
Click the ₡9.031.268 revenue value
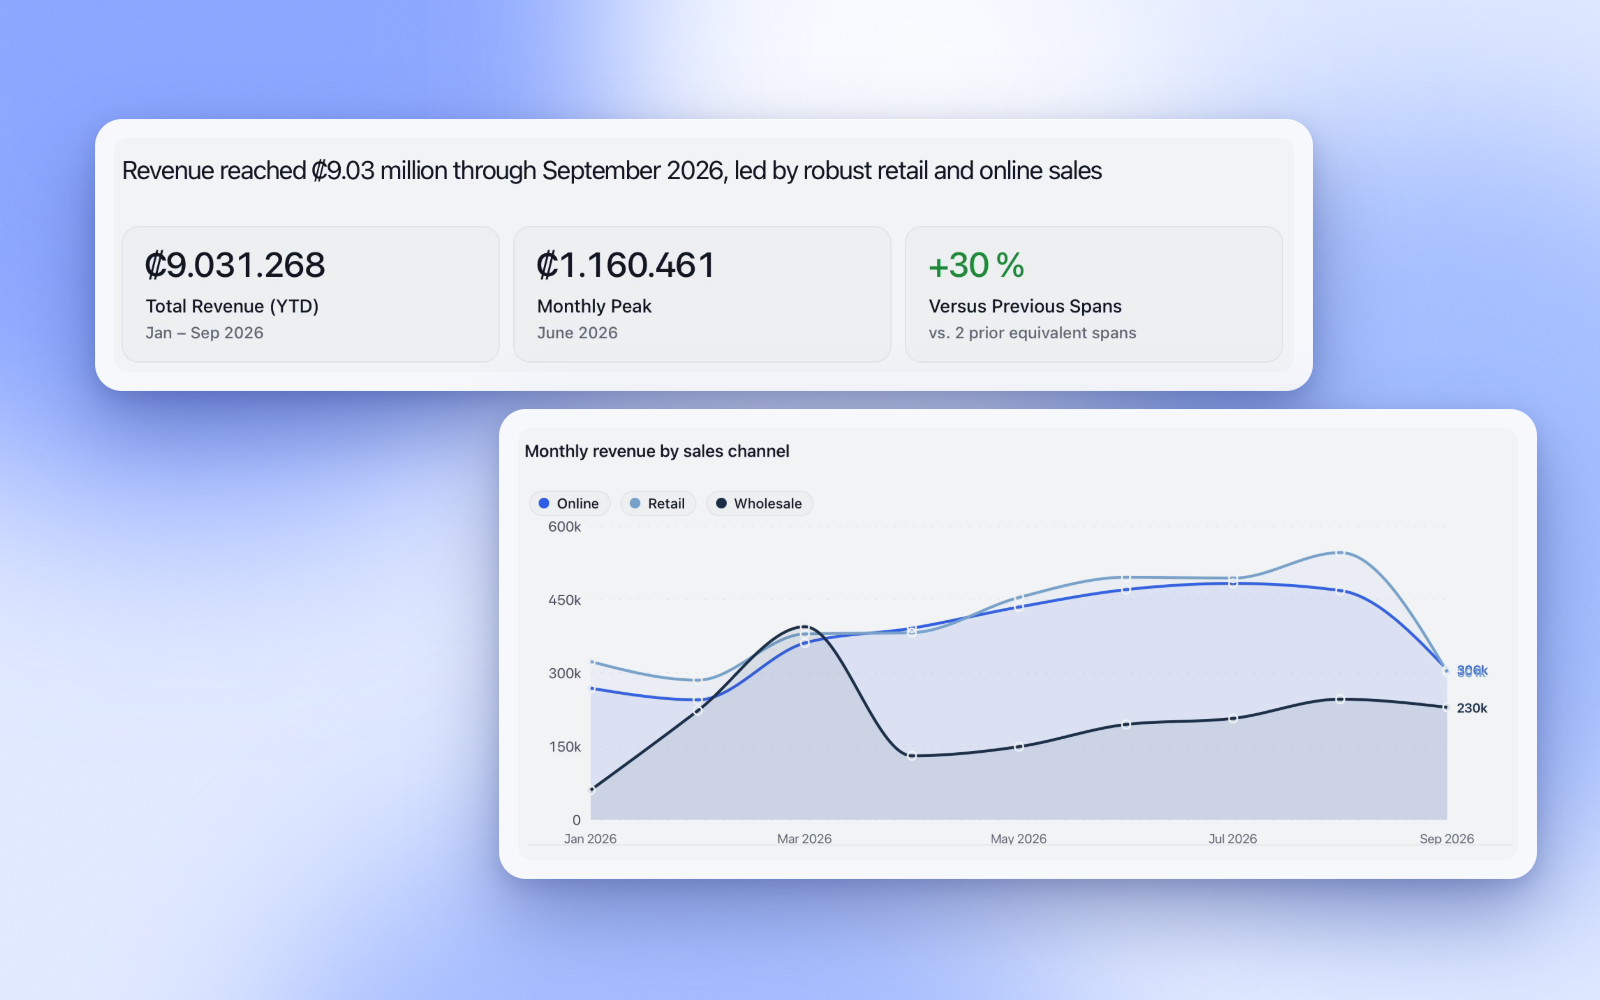235,265
